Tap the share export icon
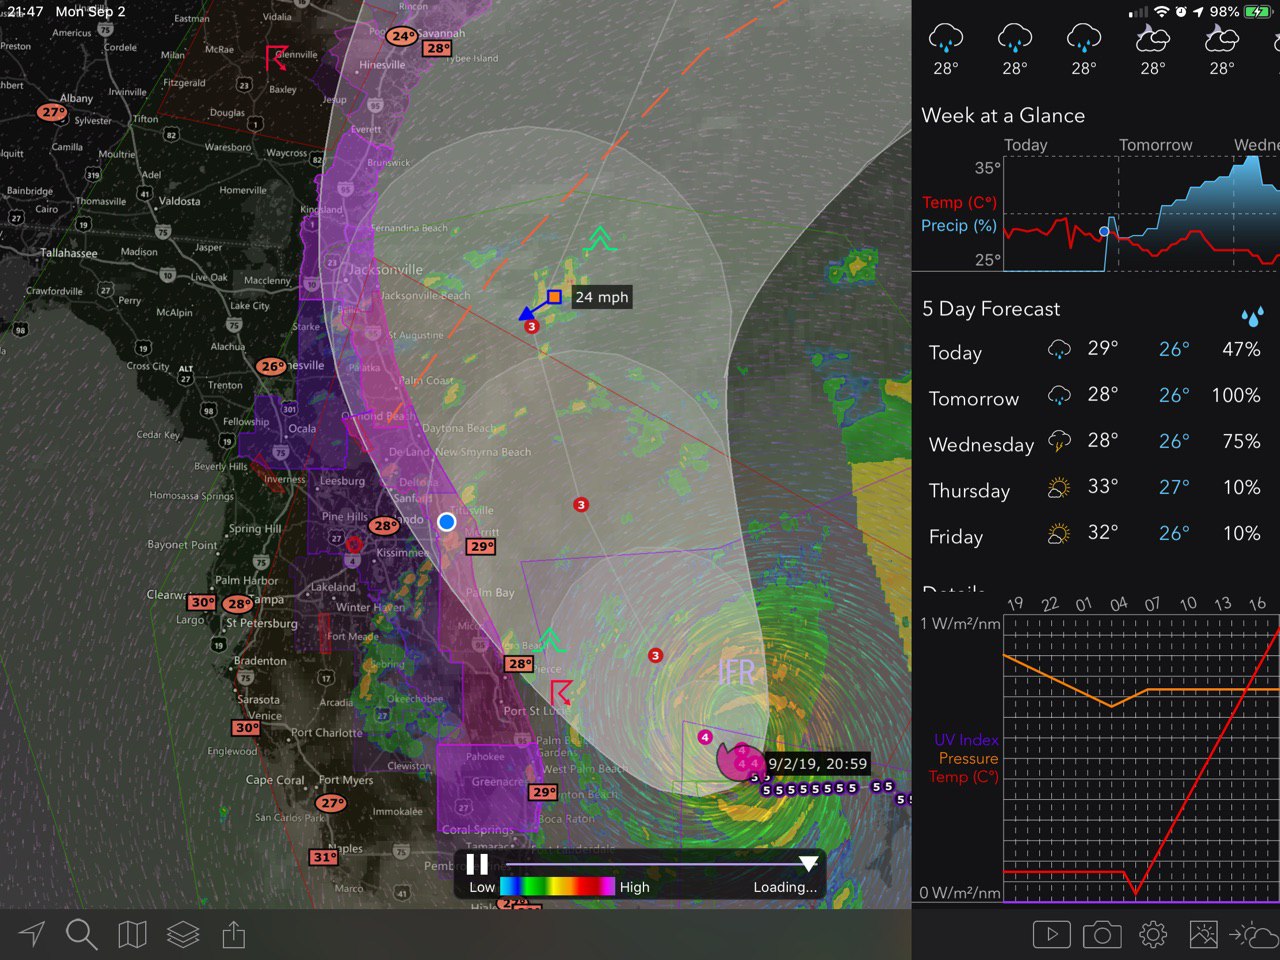Viewport: 1280px width, 960px height. tap(233, 934)
